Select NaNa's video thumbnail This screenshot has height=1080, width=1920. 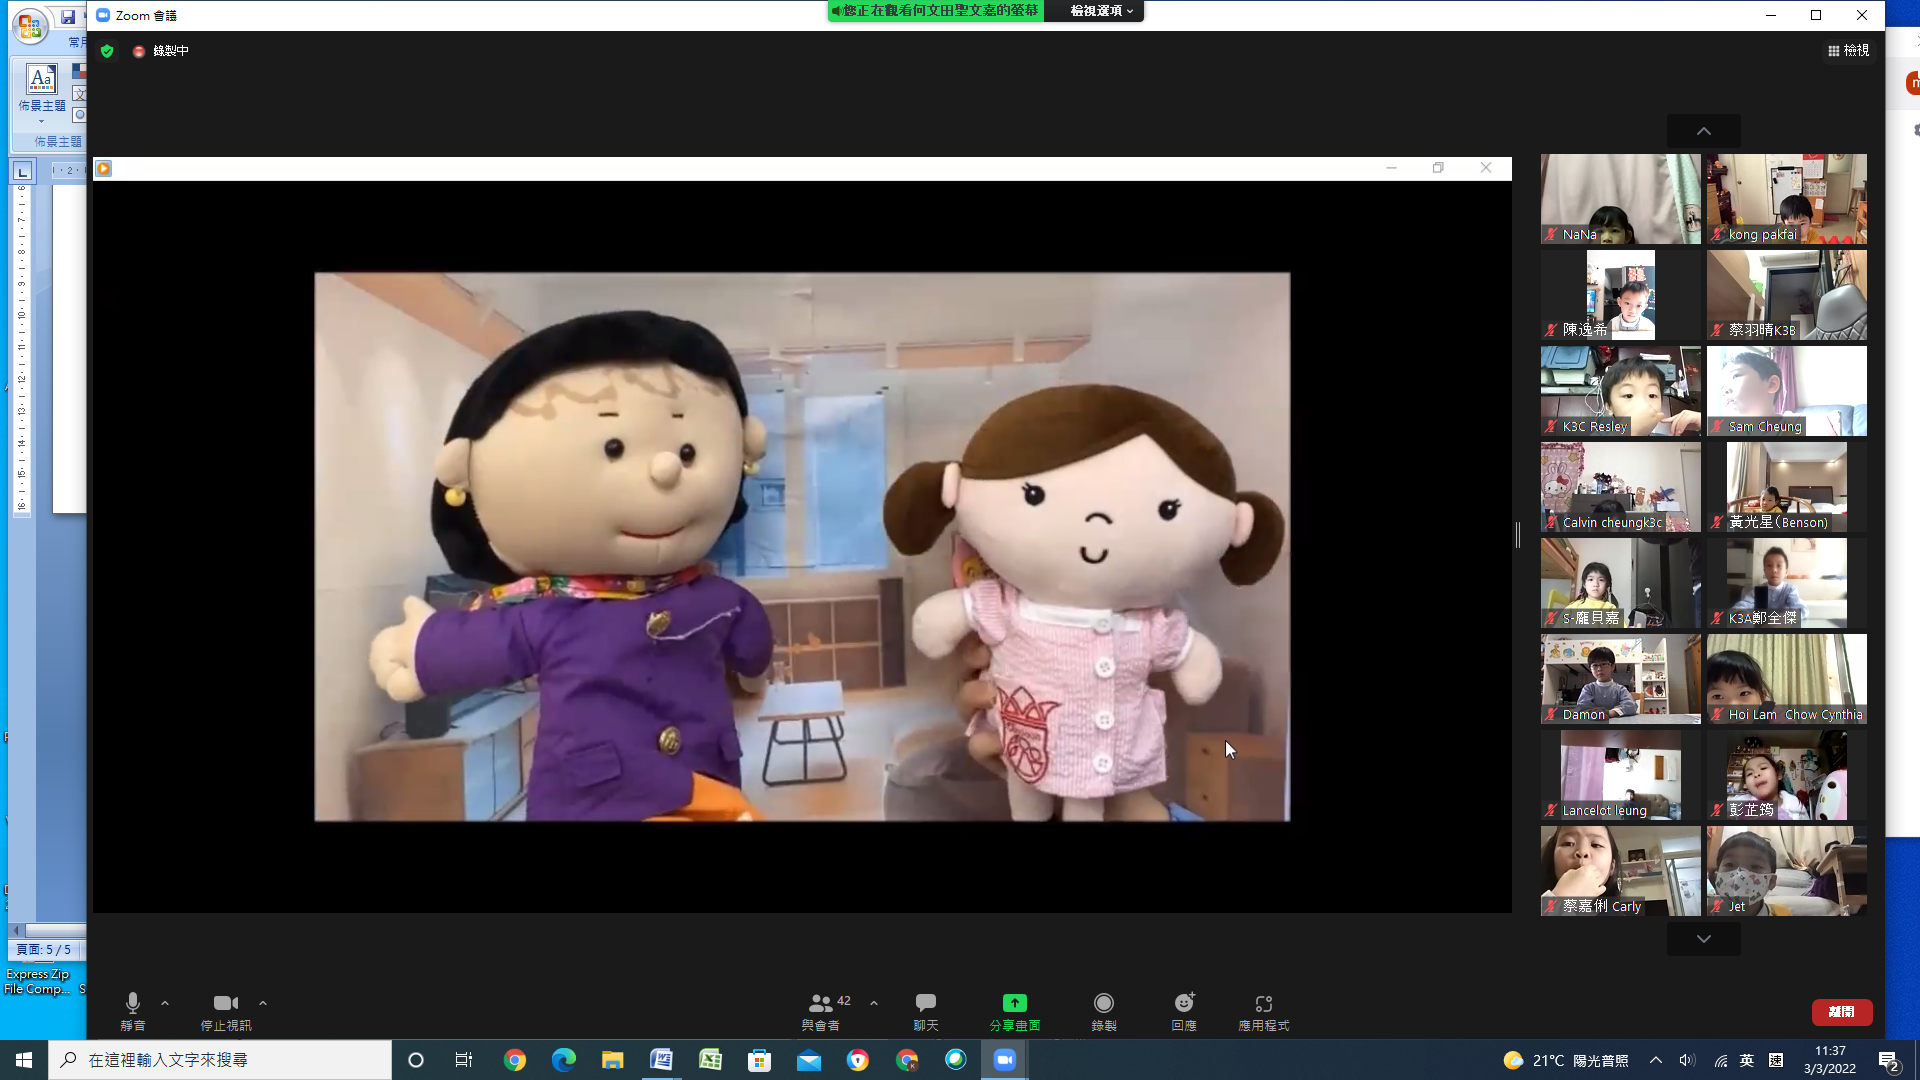click(x=1620, y=198)
